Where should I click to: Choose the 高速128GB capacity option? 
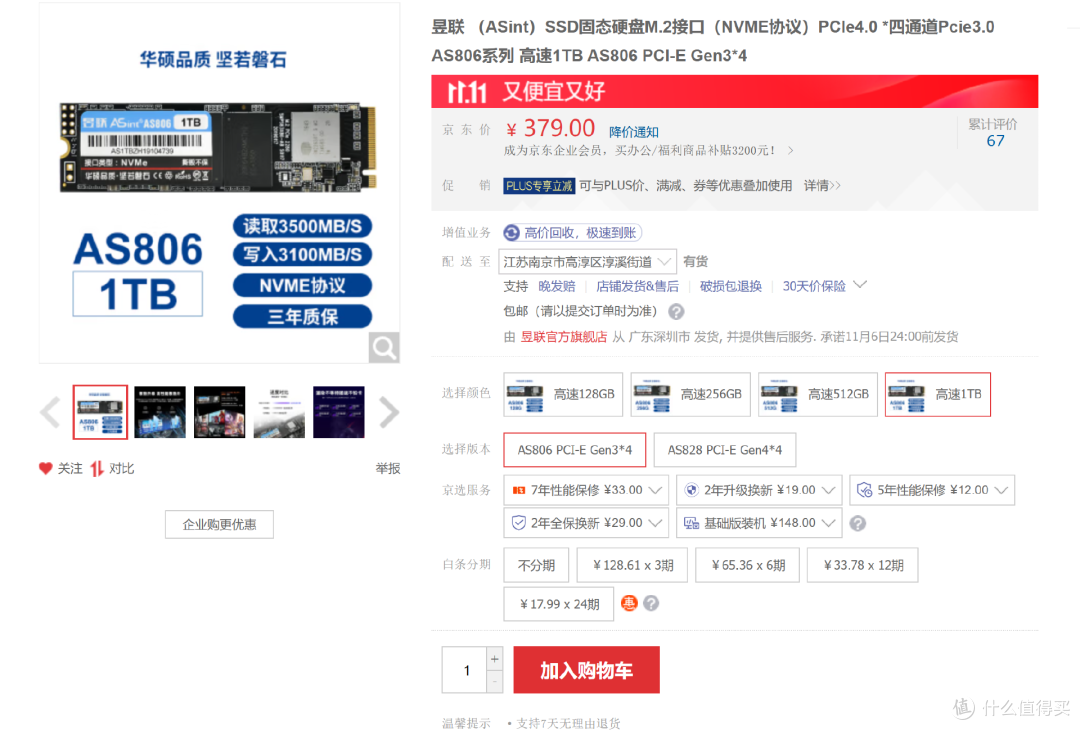(x=563, y=395)
